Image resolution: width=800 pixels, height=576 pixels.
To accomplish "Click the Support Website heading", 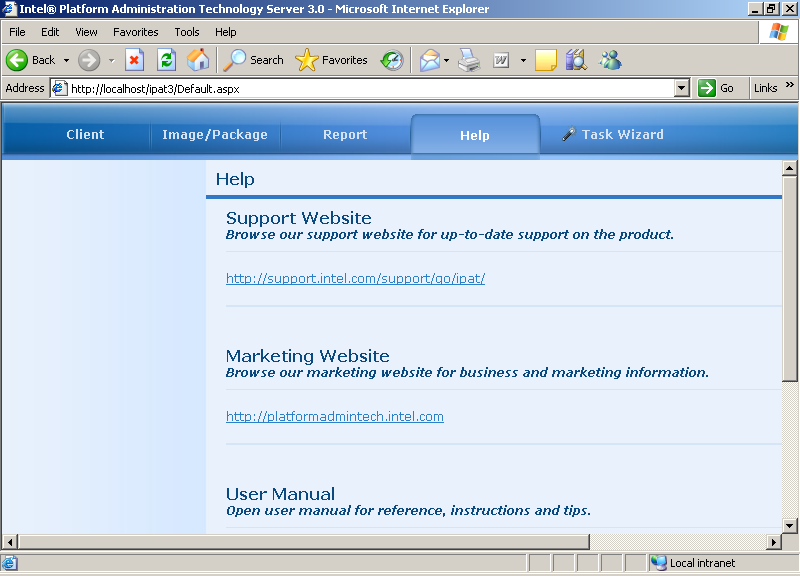I will point(298,218).
